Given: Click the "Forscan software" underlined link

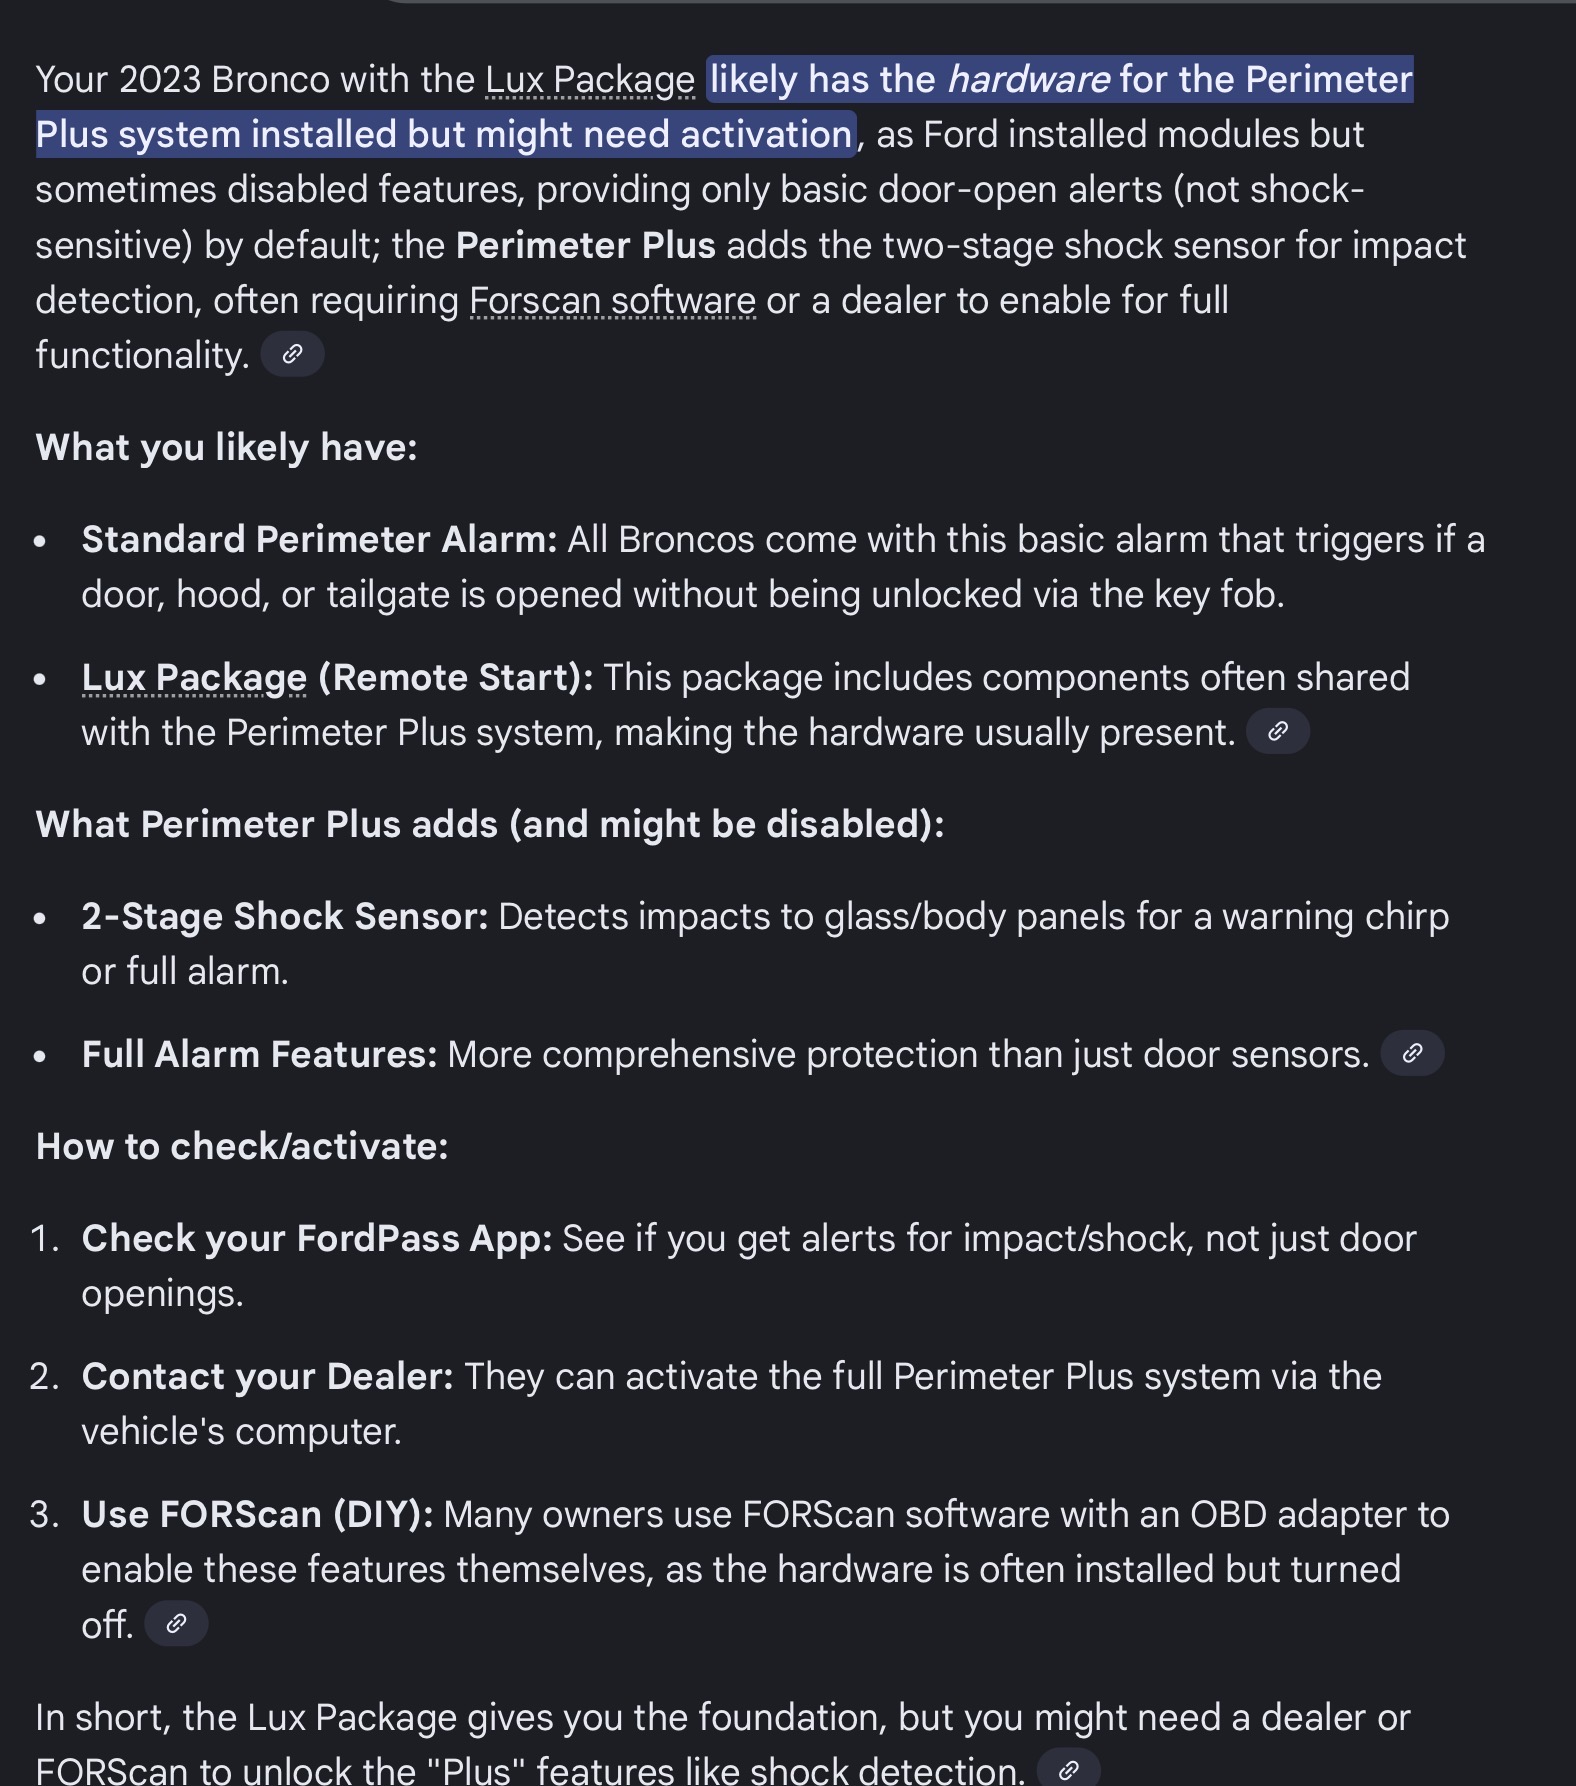Looking at the screenshot, I should point(612,301).
